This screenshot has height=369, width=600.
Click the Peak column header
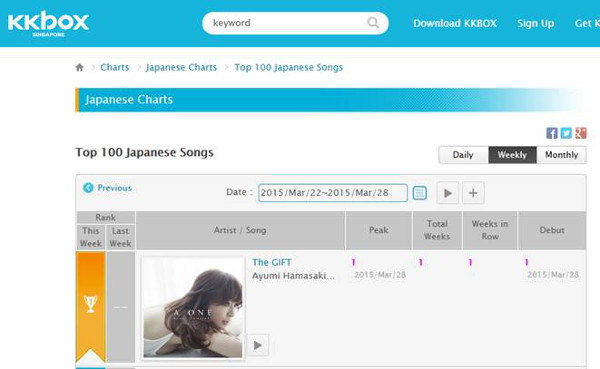coord(378,230)
